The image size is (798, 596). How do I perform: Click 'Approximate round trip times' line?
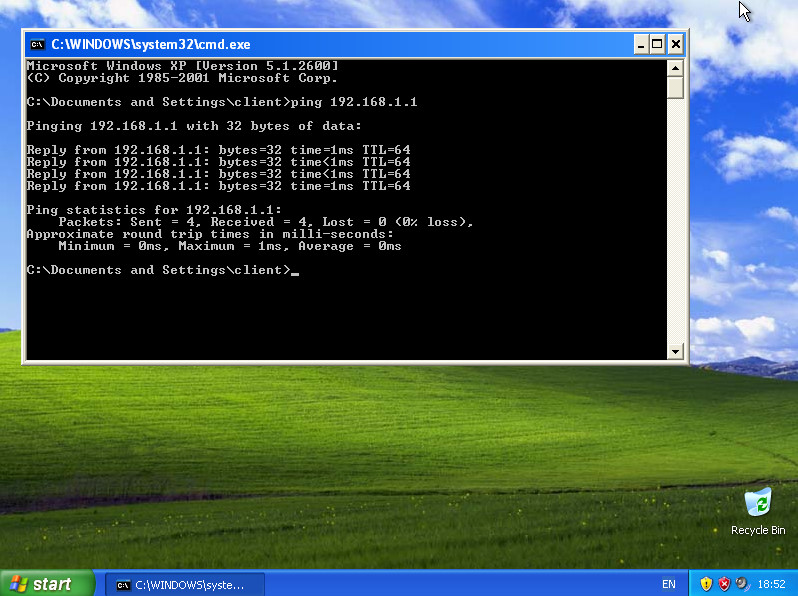click(x=210, y=234)
